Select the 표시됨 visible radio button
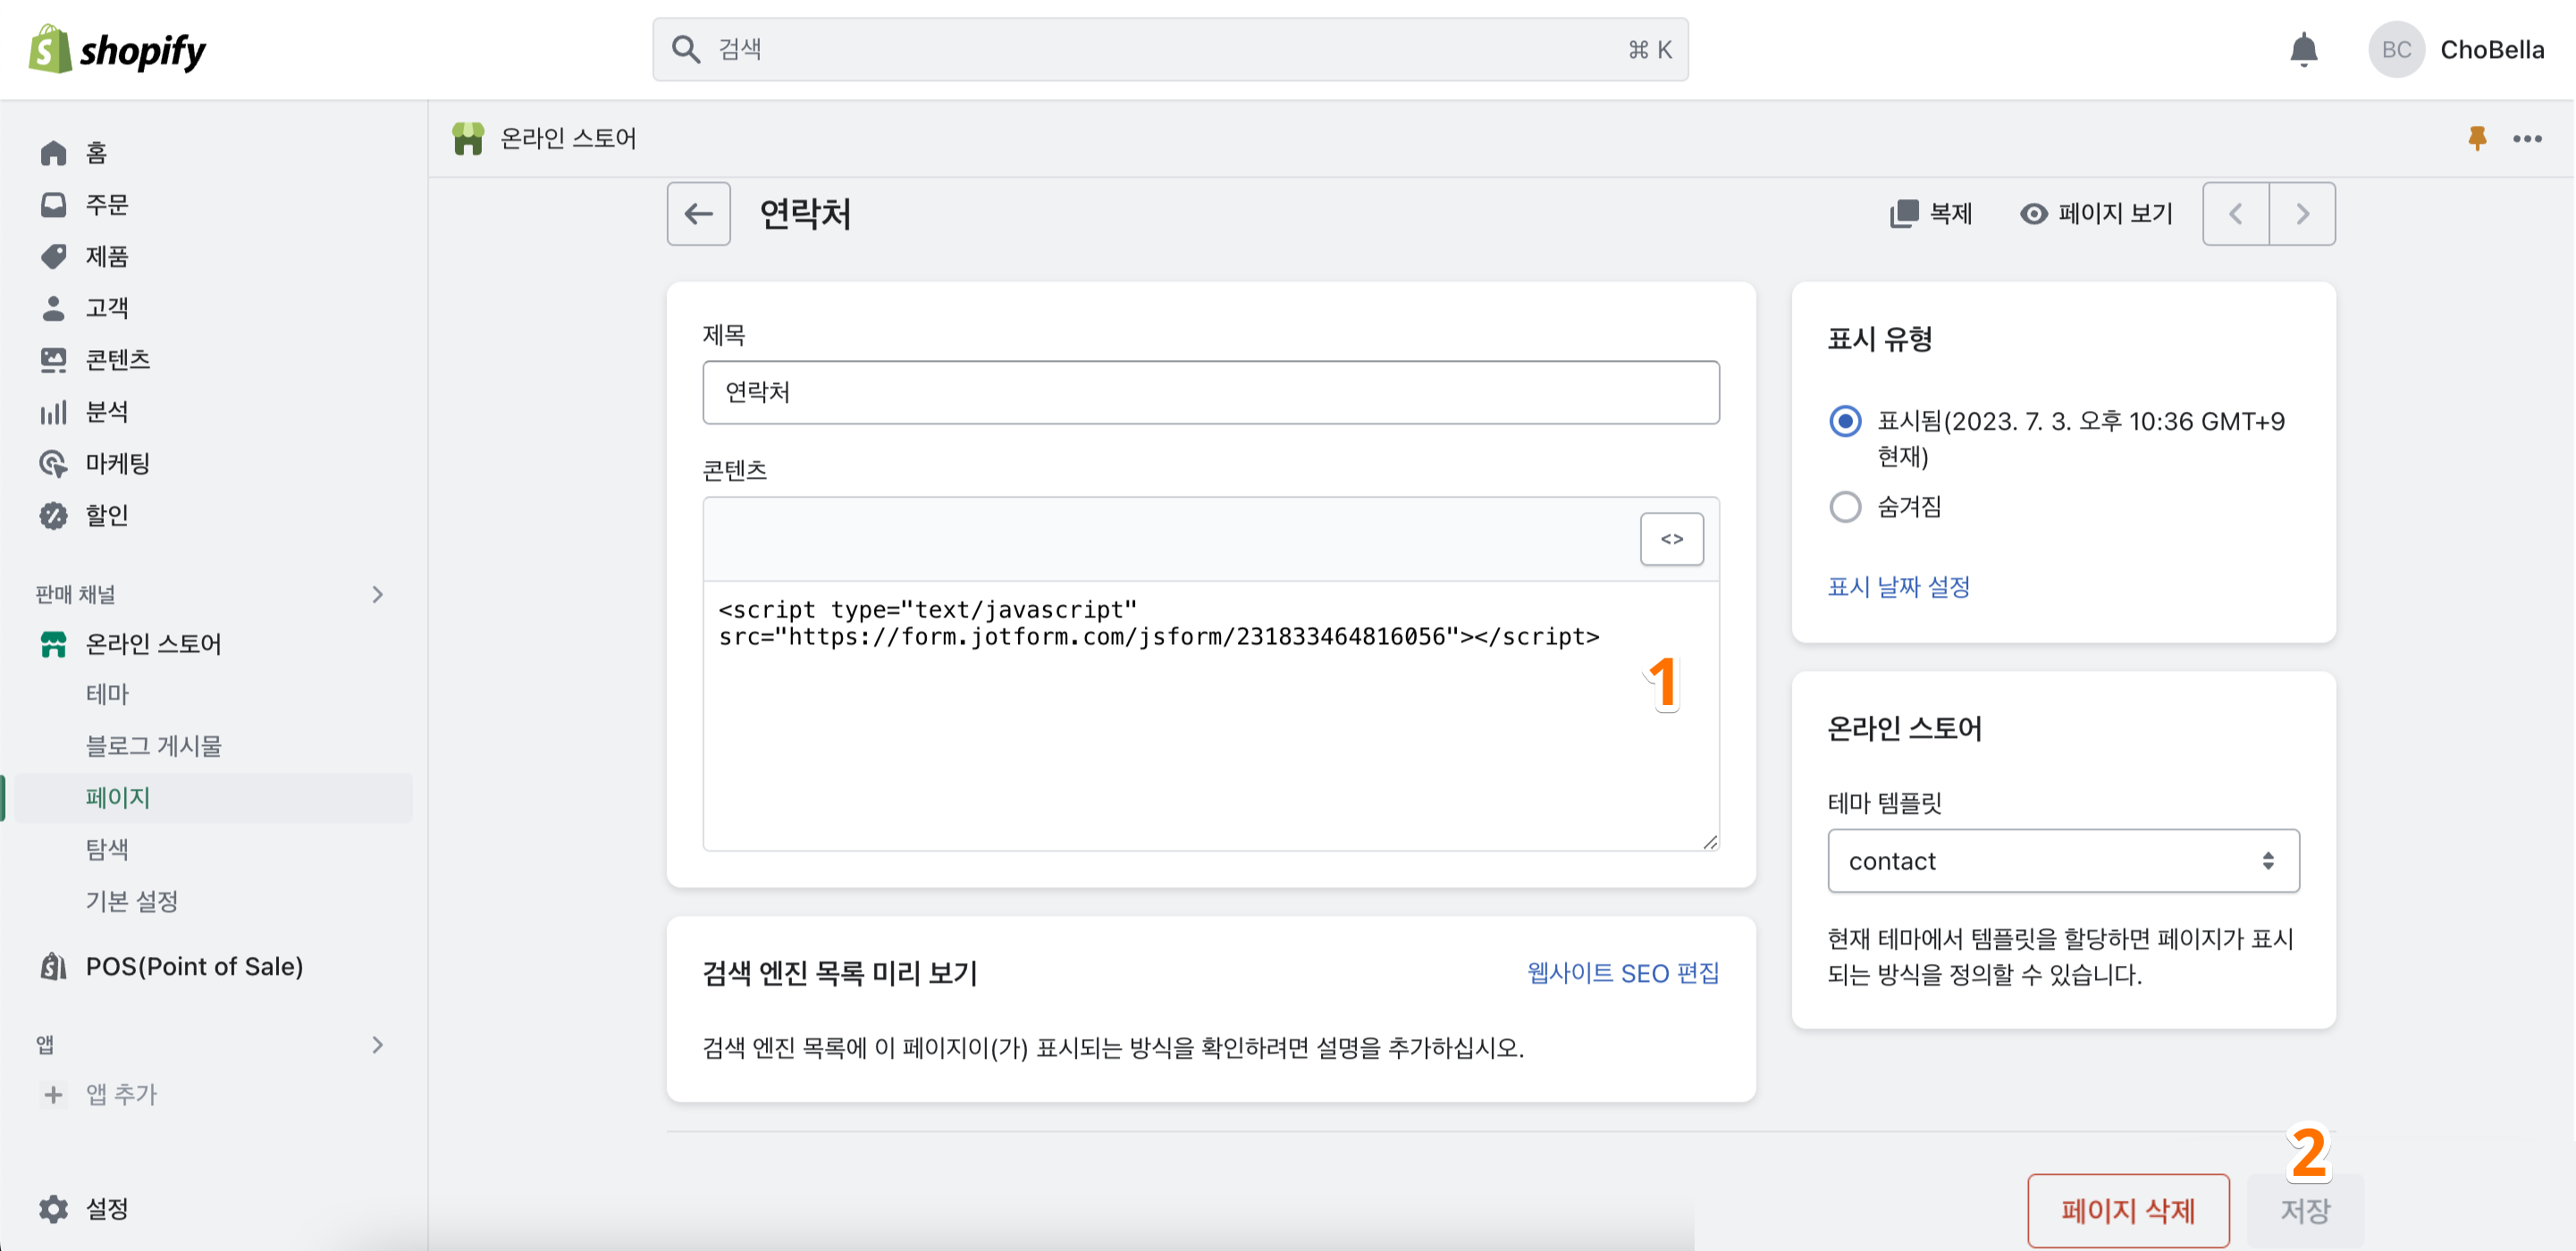Viewport: 2576px width, 1251px height. (x=1845, y=421)
